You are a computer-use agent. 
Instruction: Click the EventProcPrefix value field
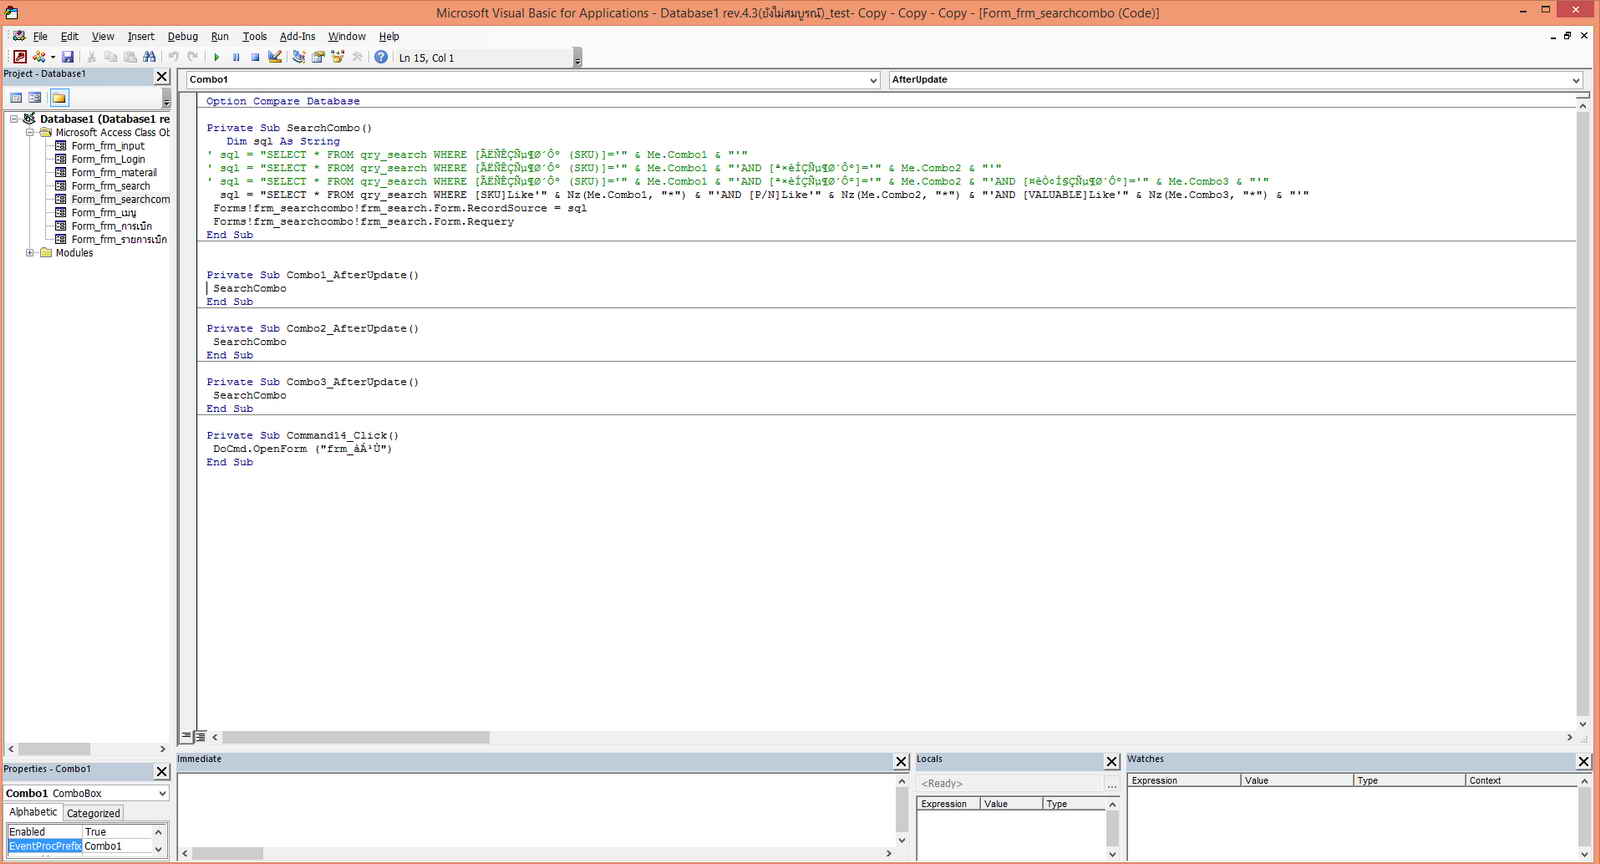(117, 846)
